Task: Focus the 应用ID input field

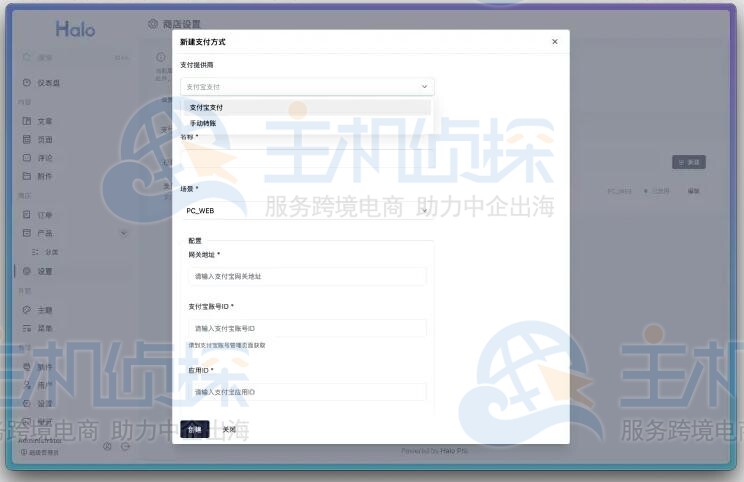Action: 307,392
